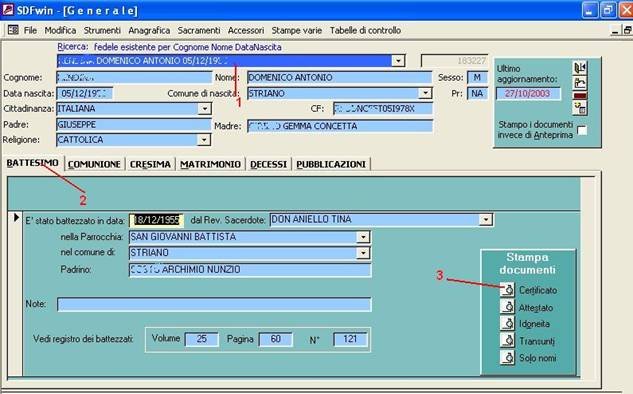Click the Attestato label in Stampa documenti
This screenshot has width=633, height=394.
(x=536, y=308)
